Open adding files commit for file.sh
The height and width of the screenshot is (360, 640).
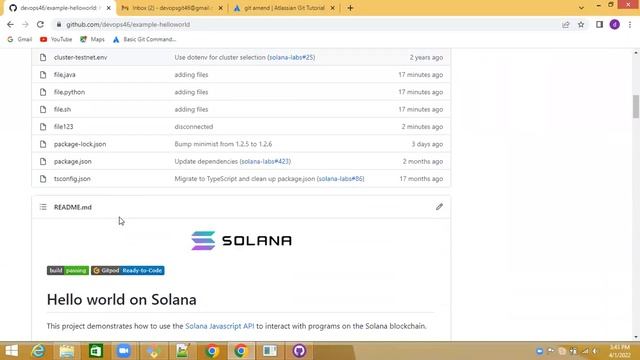(191, 109)
